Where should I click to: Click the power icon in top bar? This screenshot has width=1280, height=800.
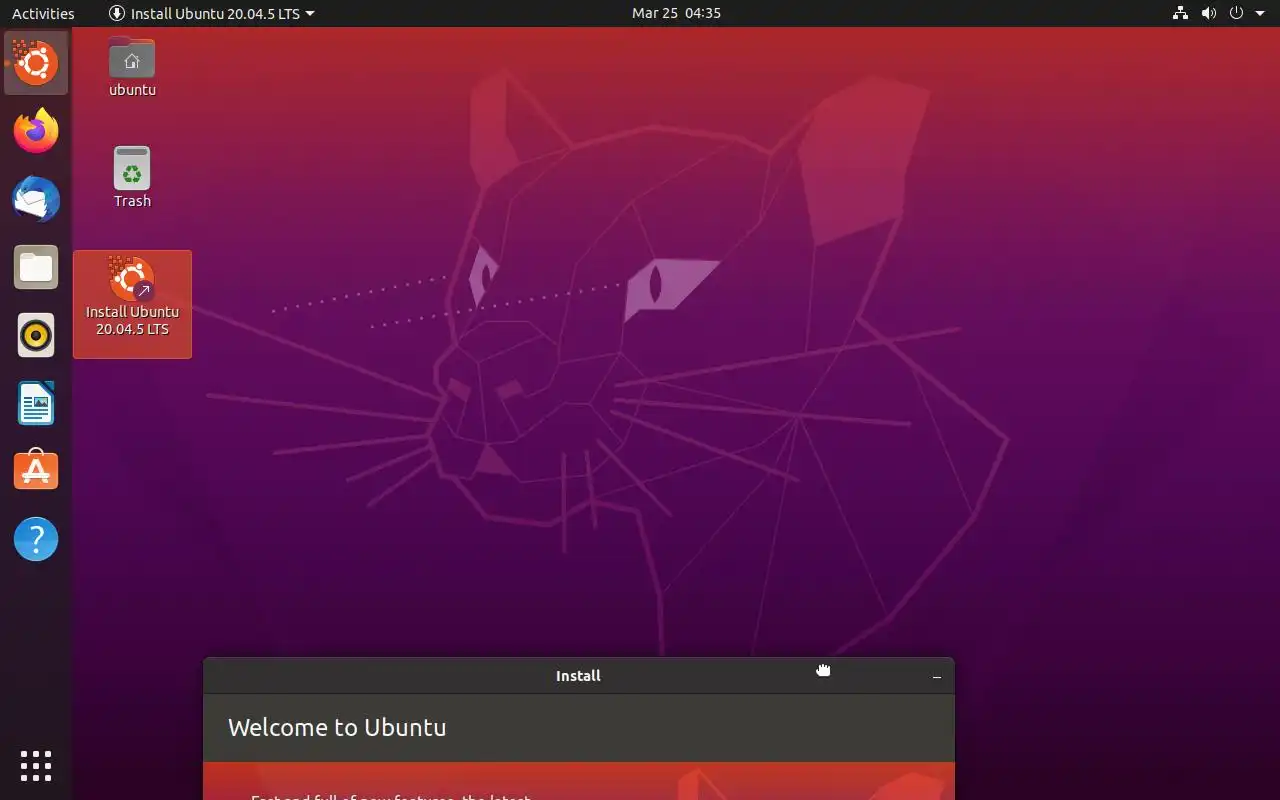(1236, 13)
